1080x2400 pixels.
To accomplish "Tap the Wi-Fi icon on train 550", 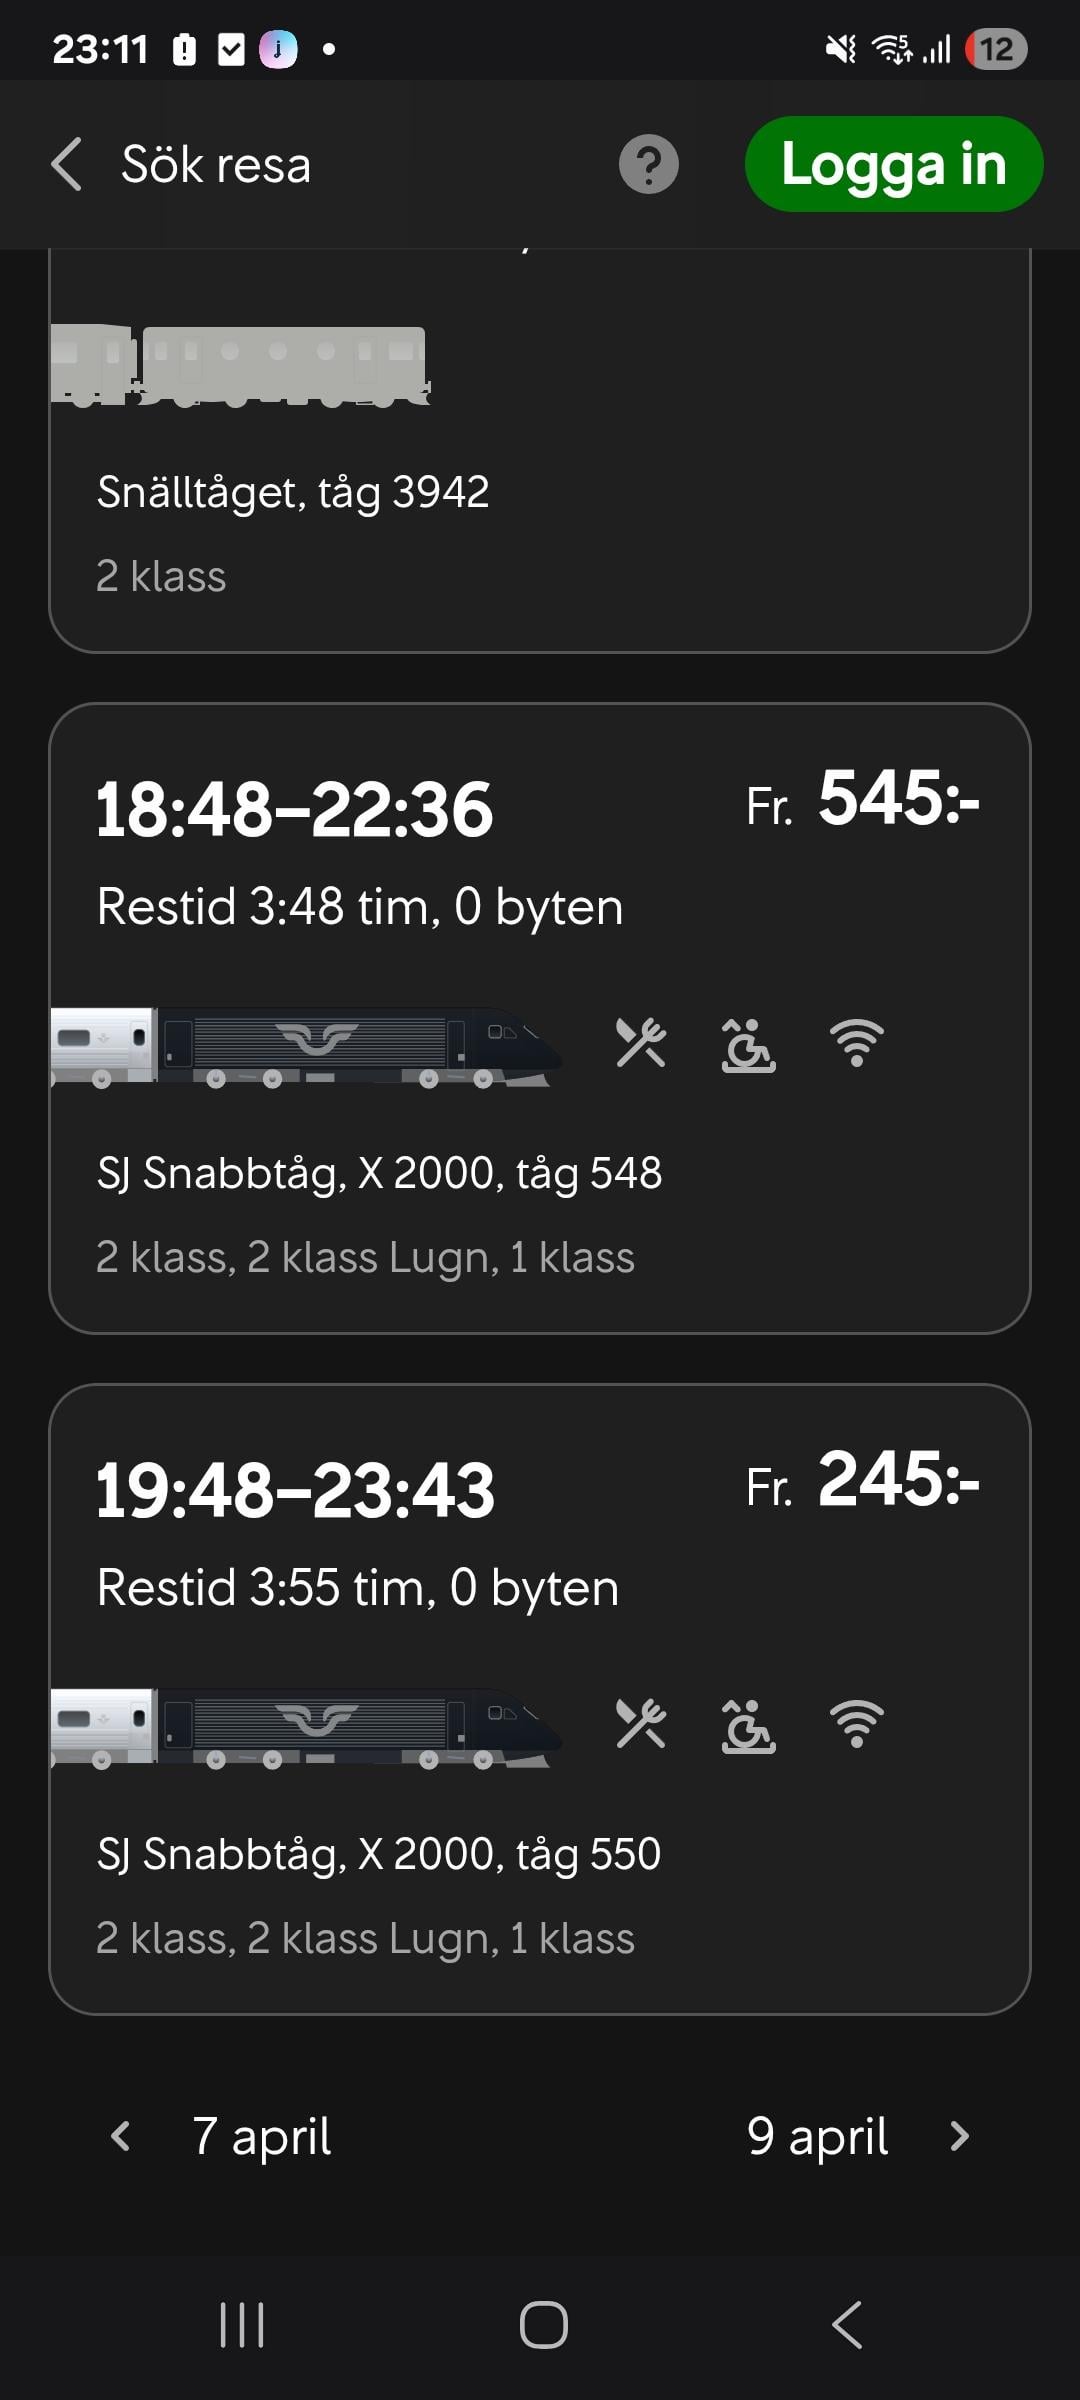I will pos(857,1724).
